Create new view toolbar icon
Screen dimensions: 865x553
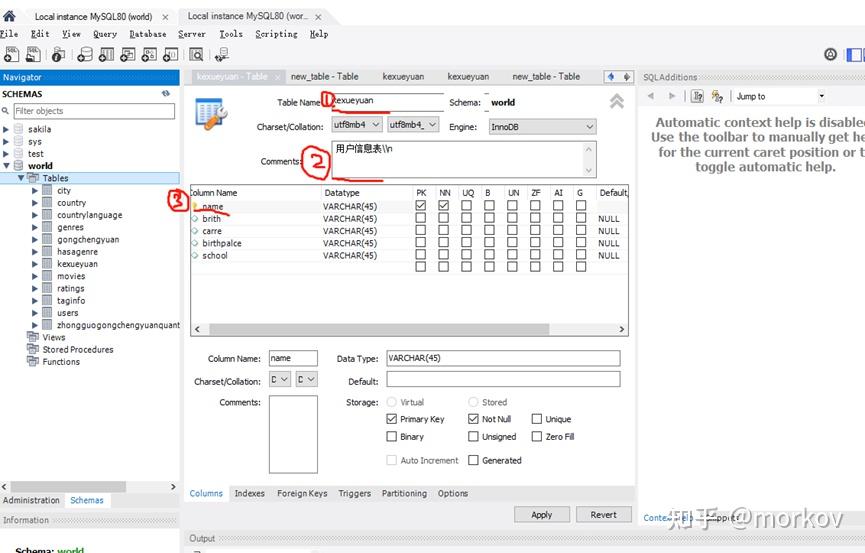point(127,54)
